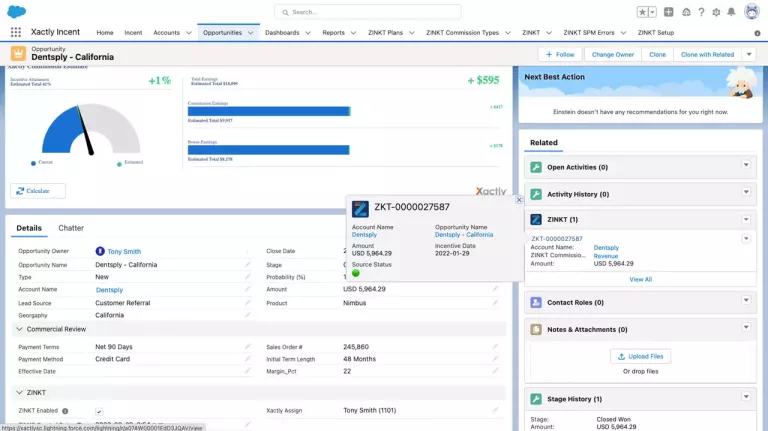The image size is (768, 431).
Task: Click the Contact Roles icon
Action: coord(536,303)
